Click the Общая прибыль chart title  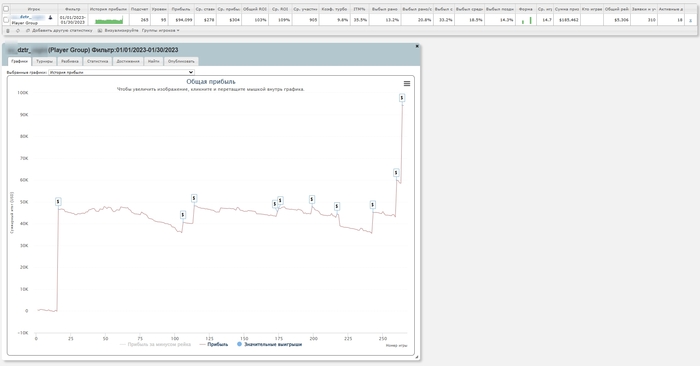click(211, 82)
